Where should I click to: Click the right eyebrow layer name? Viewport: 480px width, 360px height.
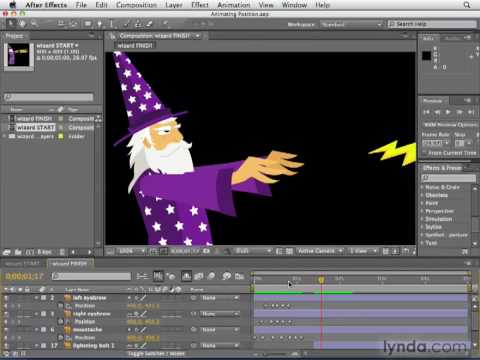[x=91, y=314]
